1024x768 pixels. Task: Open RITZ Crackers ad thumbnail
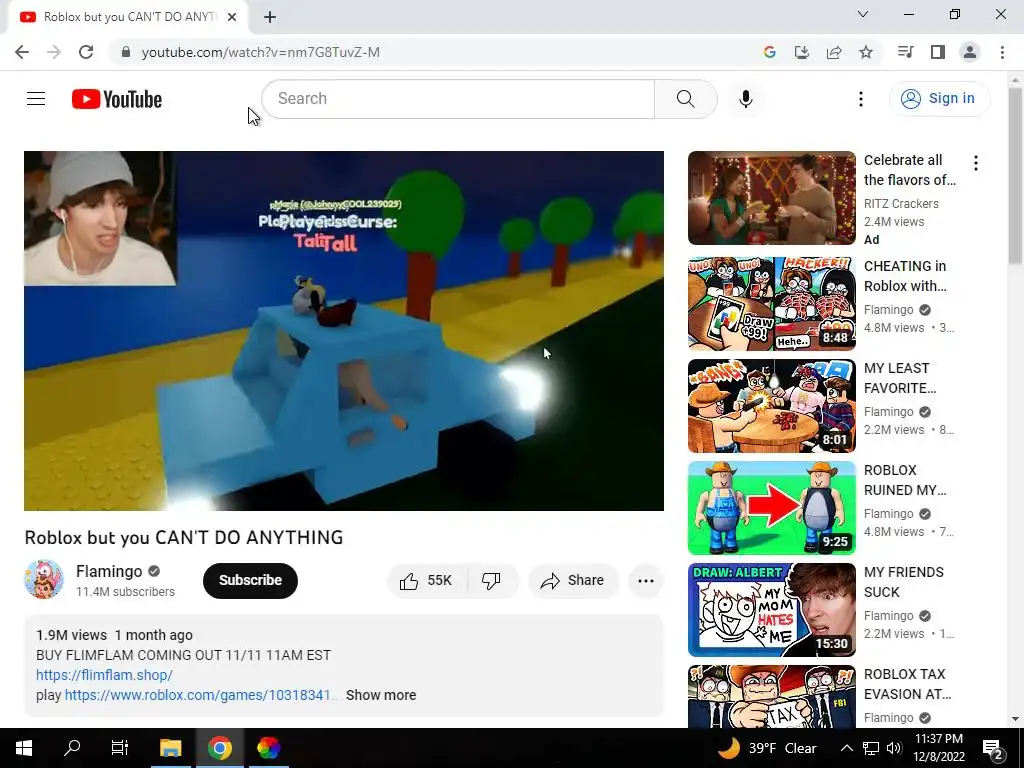click(771, 198)
